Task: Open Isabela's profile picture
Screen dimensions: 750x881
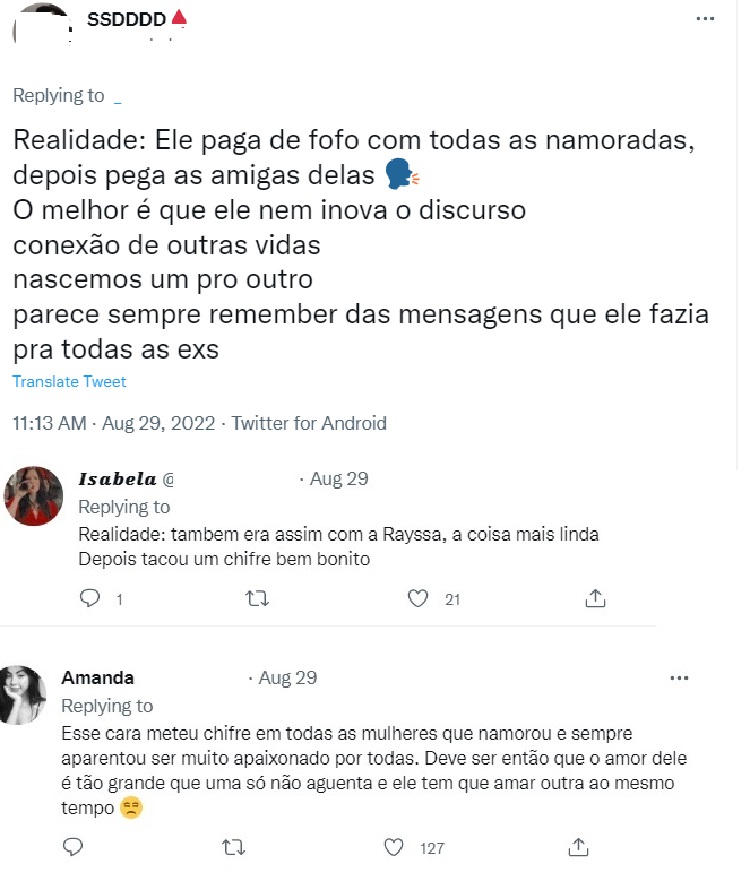Action: (x=34, y=494)
